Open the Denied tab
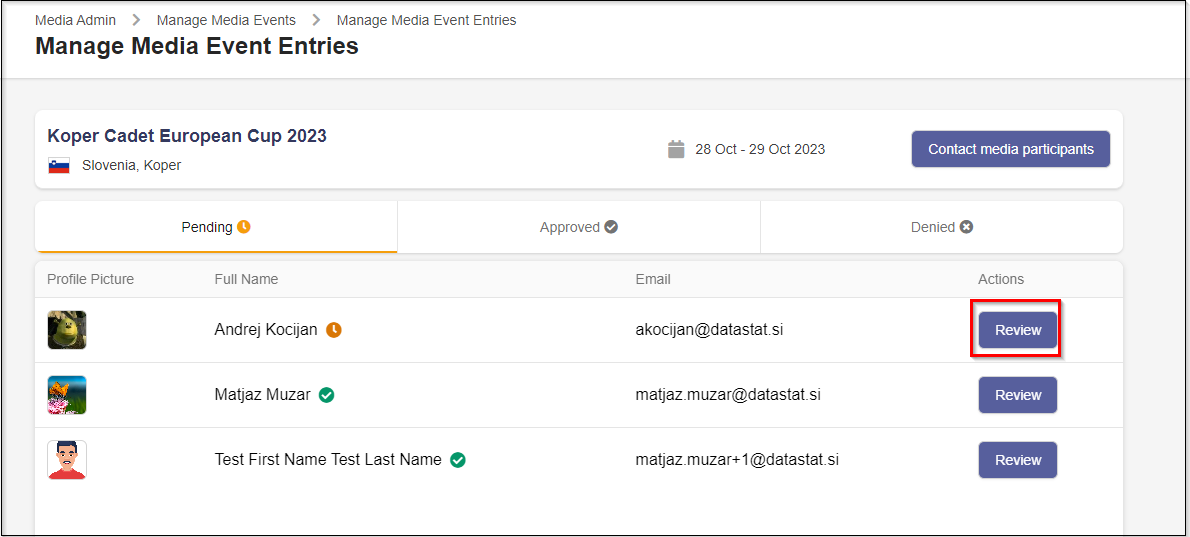The width and height of the screenshot is (1190, 537). (x=941, y=227)
